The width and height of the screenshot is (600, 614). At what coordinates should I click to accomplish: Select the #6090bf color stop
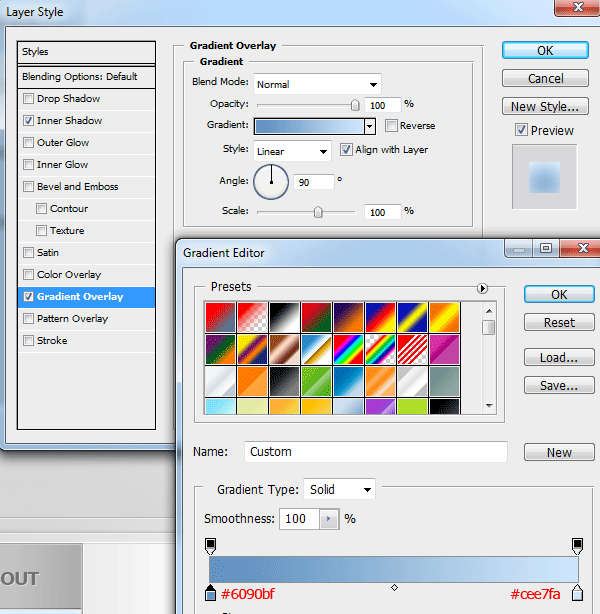[210, 593]
